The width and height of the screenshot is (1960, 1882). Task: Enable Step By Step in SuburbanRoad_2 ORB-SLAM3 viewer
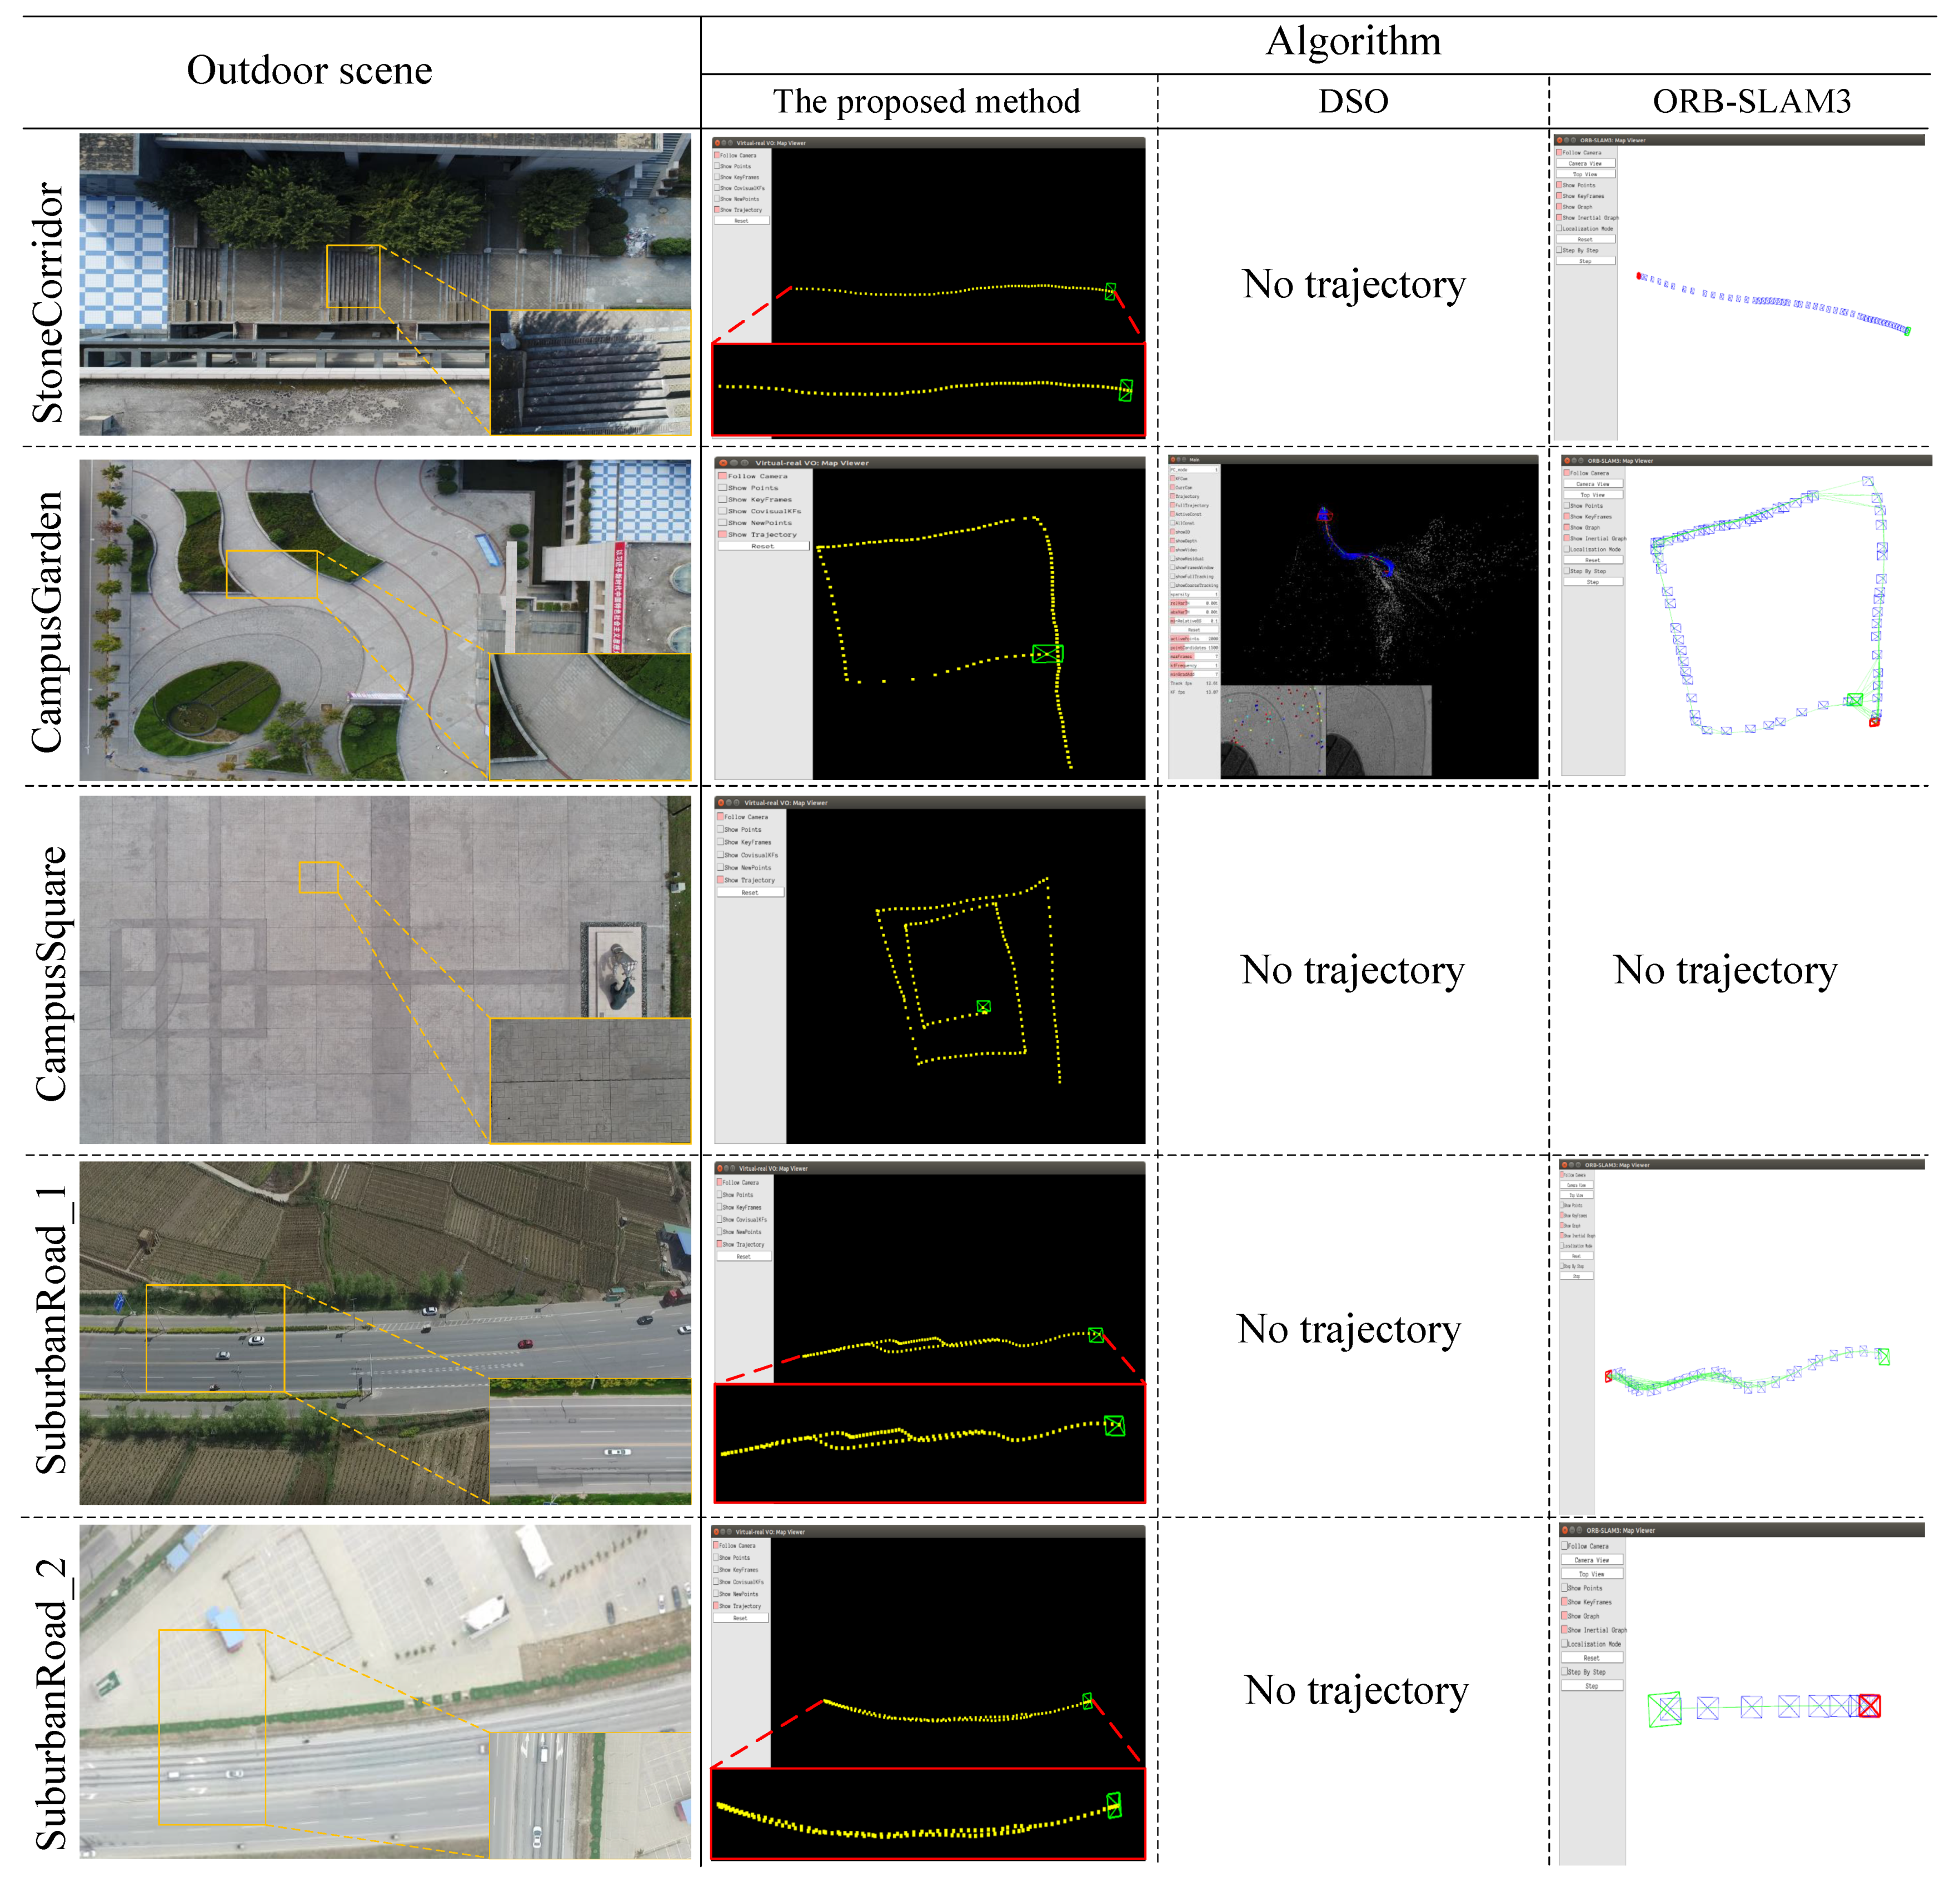(1565, 1671)
